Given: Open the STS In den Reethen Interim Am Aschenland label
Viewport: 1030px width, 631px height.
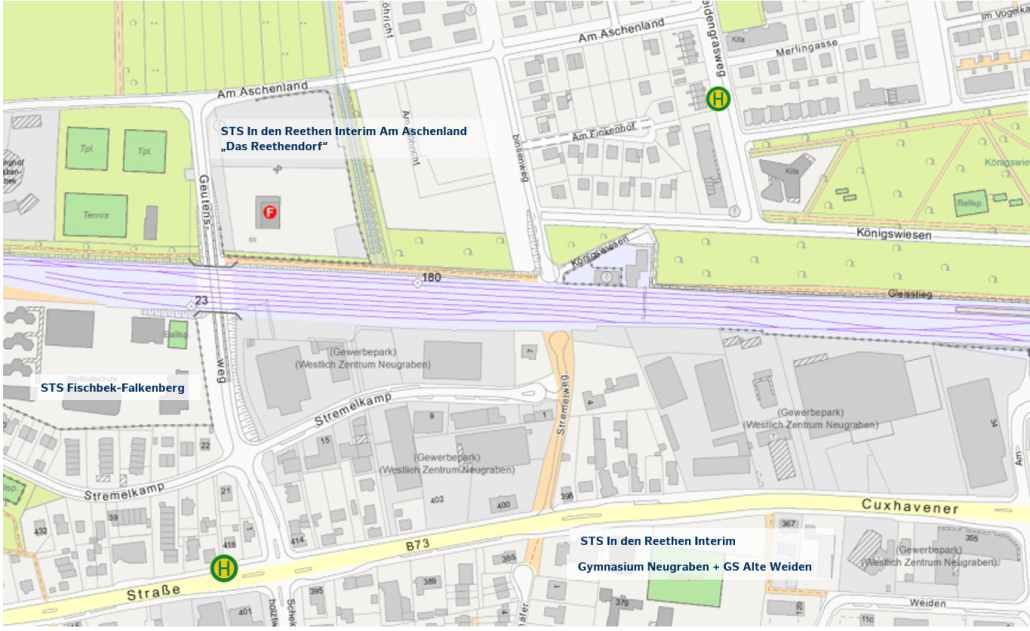Looking at the screenshot, I should point(343,131).
